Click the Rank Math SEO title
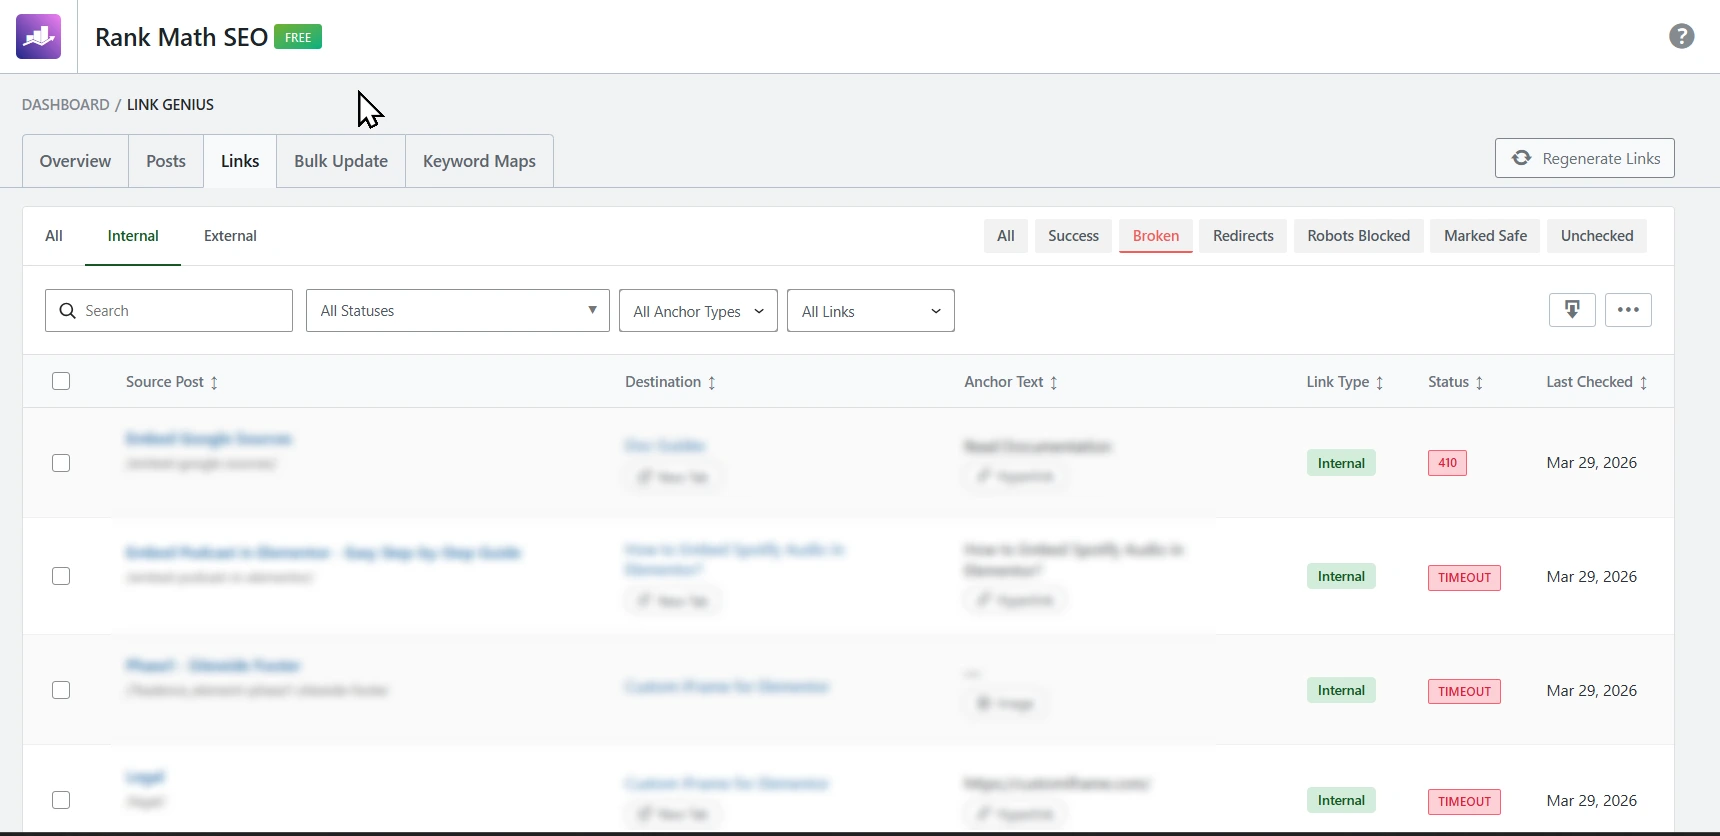Image resolution: width=1720 pixels, height=836 pixels. (x=181, y=37)
